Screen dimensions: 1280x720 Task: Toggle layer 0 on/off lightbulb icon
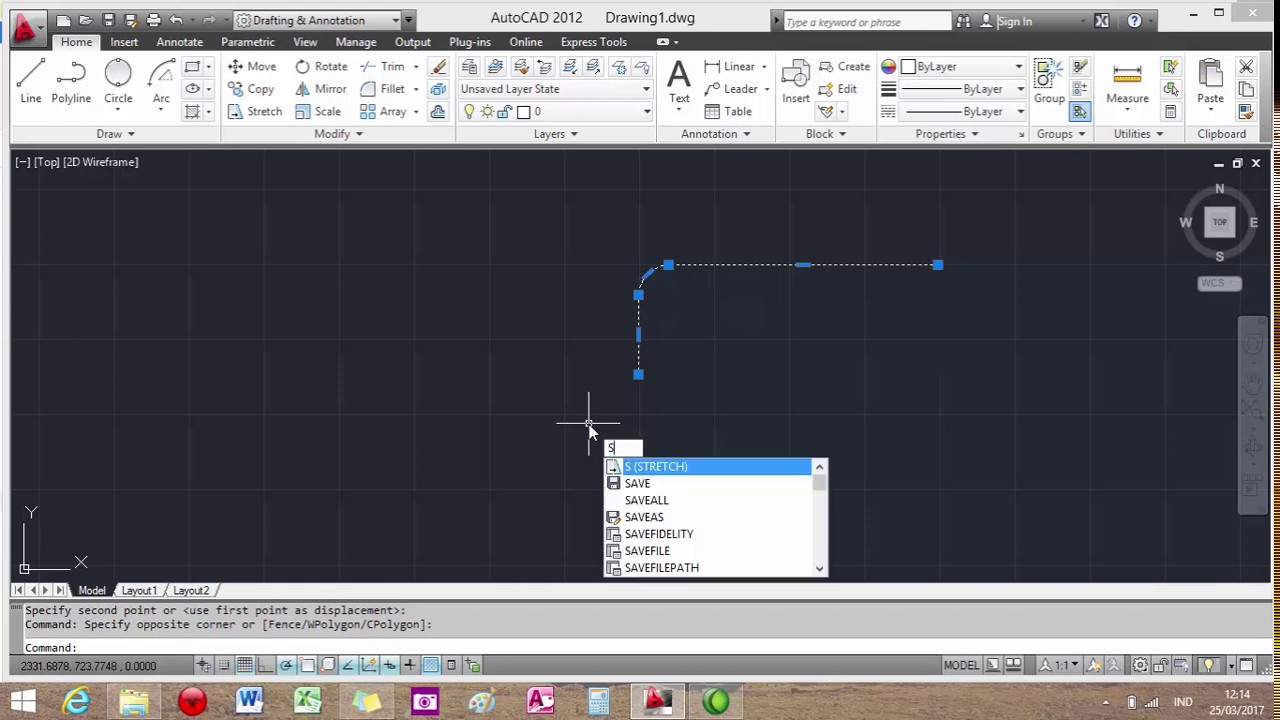pos(468,112)
